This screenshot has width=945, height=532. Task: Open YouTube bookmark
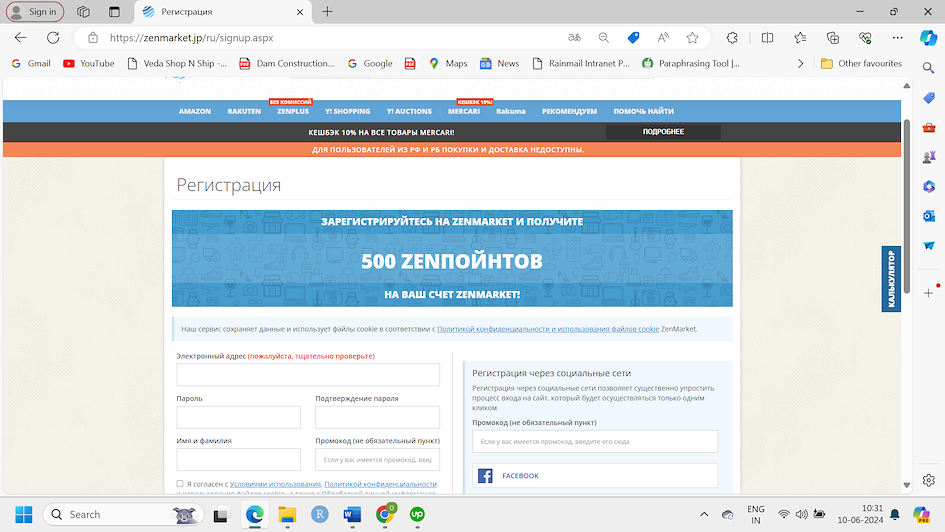click(x=89, y=63)
